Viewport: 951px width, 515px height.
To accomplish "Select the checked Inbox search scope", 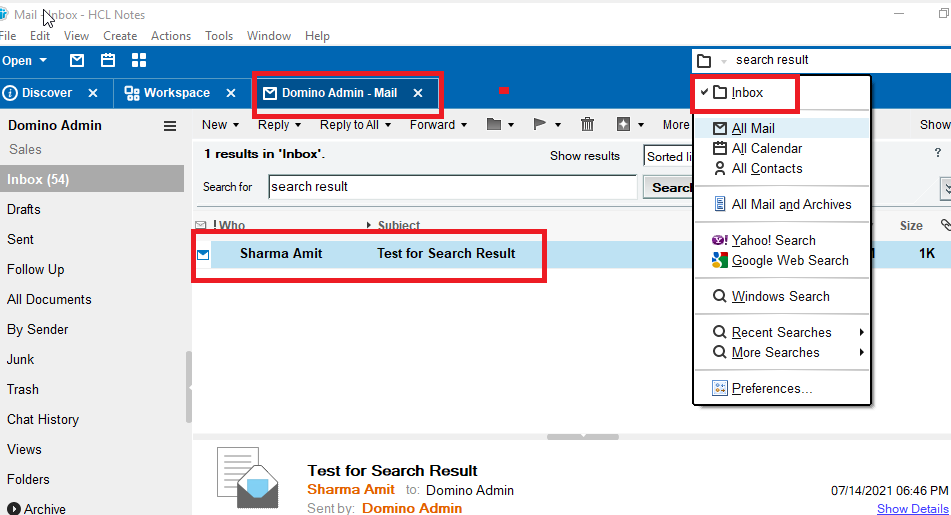I will pos(746,93).
